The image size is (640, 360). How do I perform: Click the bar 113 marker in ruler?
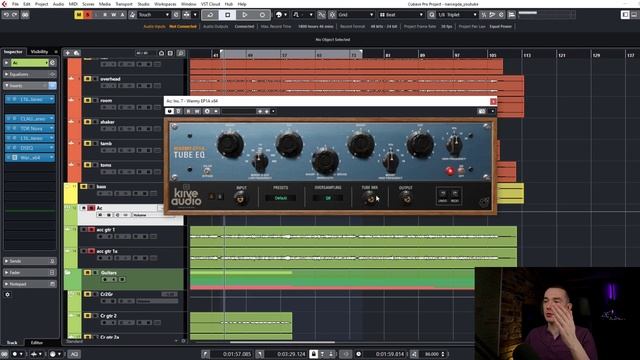point(527,55)
